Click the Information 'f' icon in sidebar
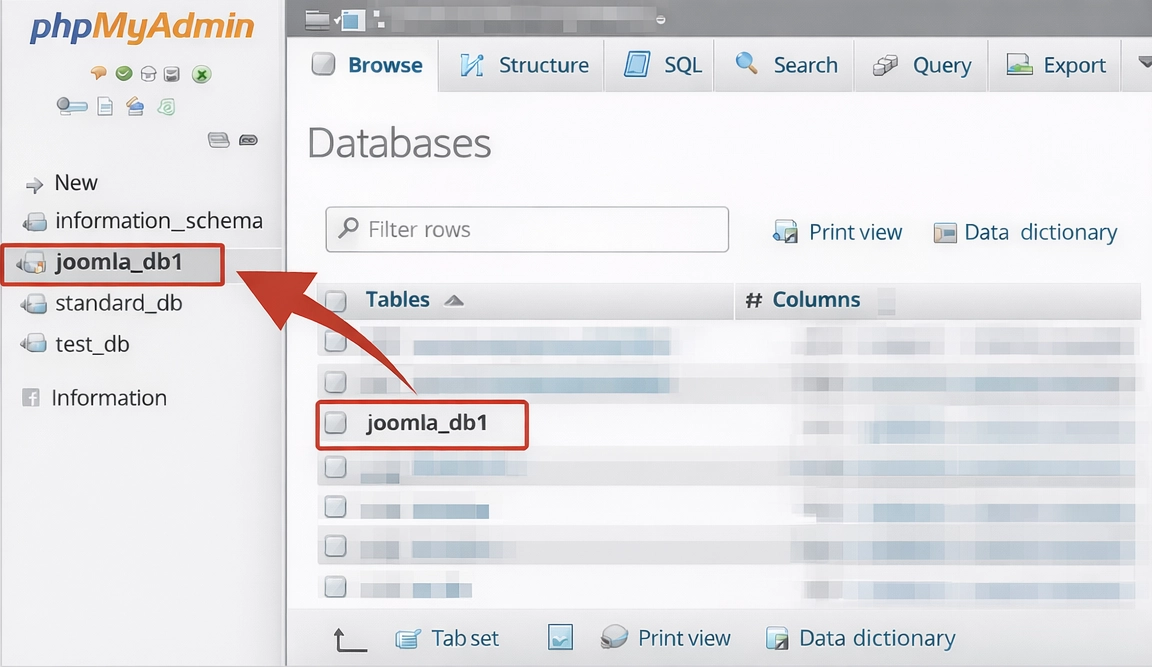 [x=31, y=397]
